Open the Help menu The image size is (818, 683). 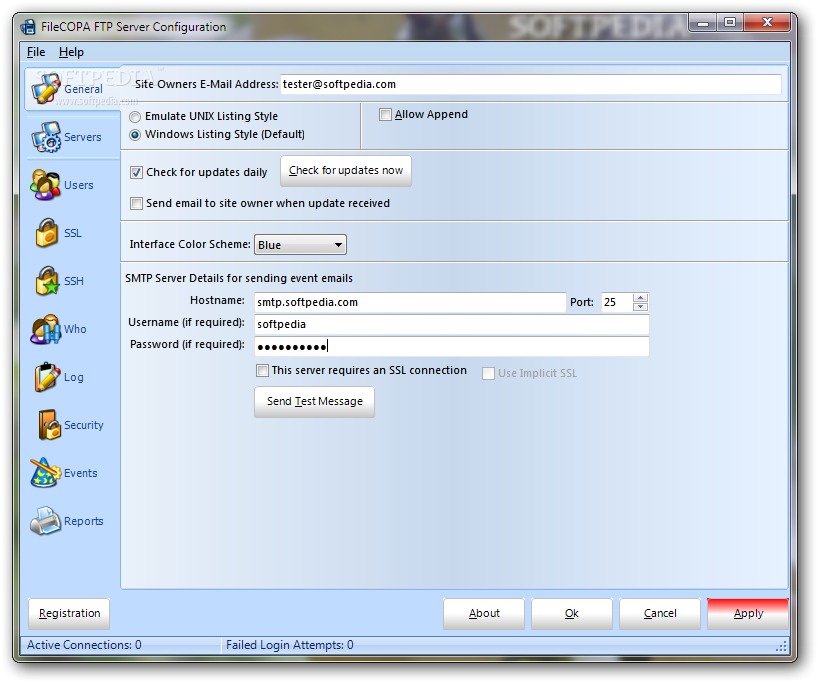click(71, 52)
